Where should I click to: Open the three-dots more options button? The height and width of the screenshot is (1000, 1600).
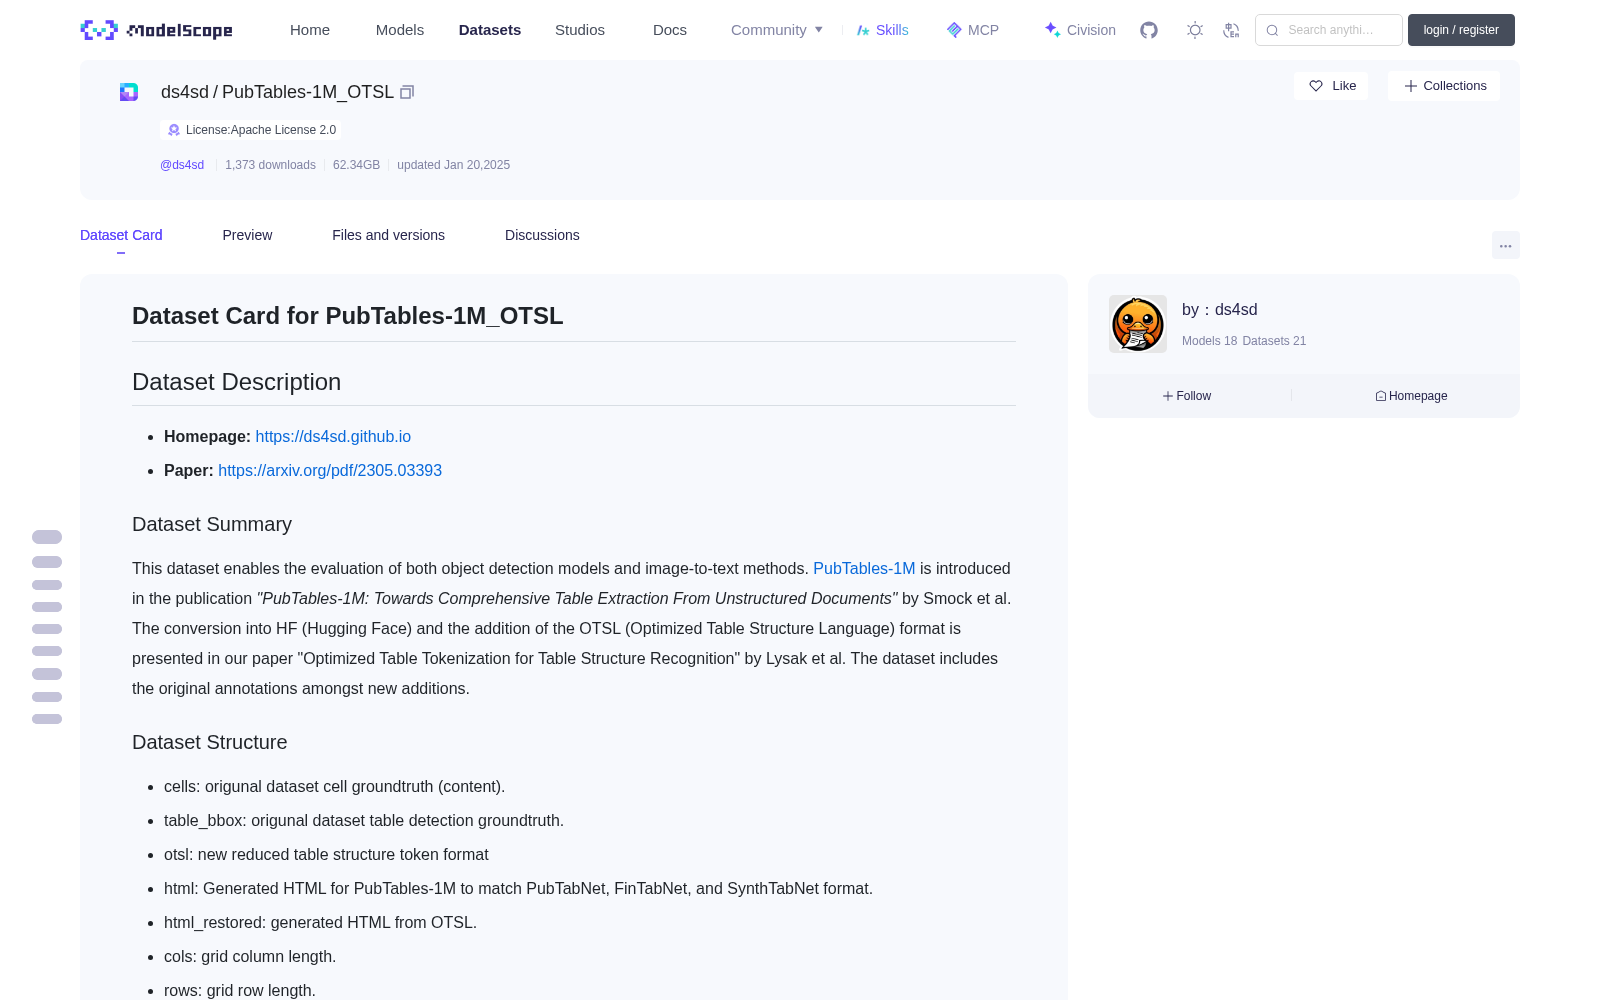click(1505, 245)
